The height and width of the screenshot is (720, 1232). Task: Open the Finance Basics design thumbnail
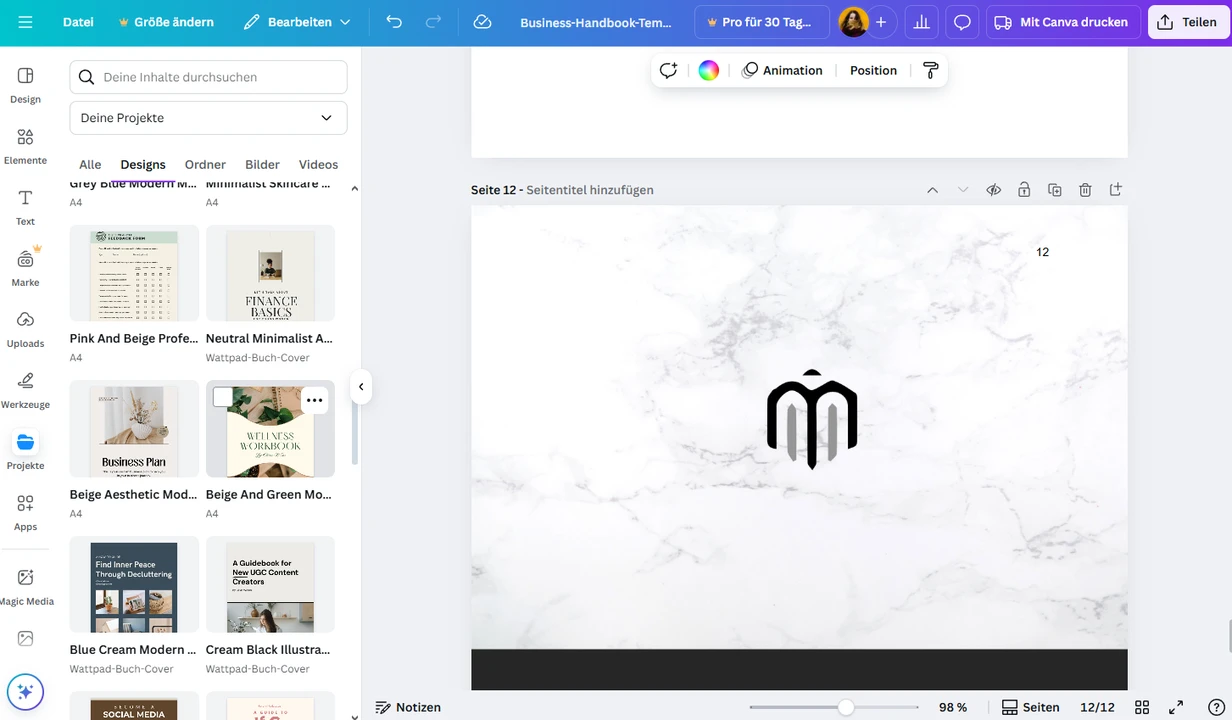(270, 273)
